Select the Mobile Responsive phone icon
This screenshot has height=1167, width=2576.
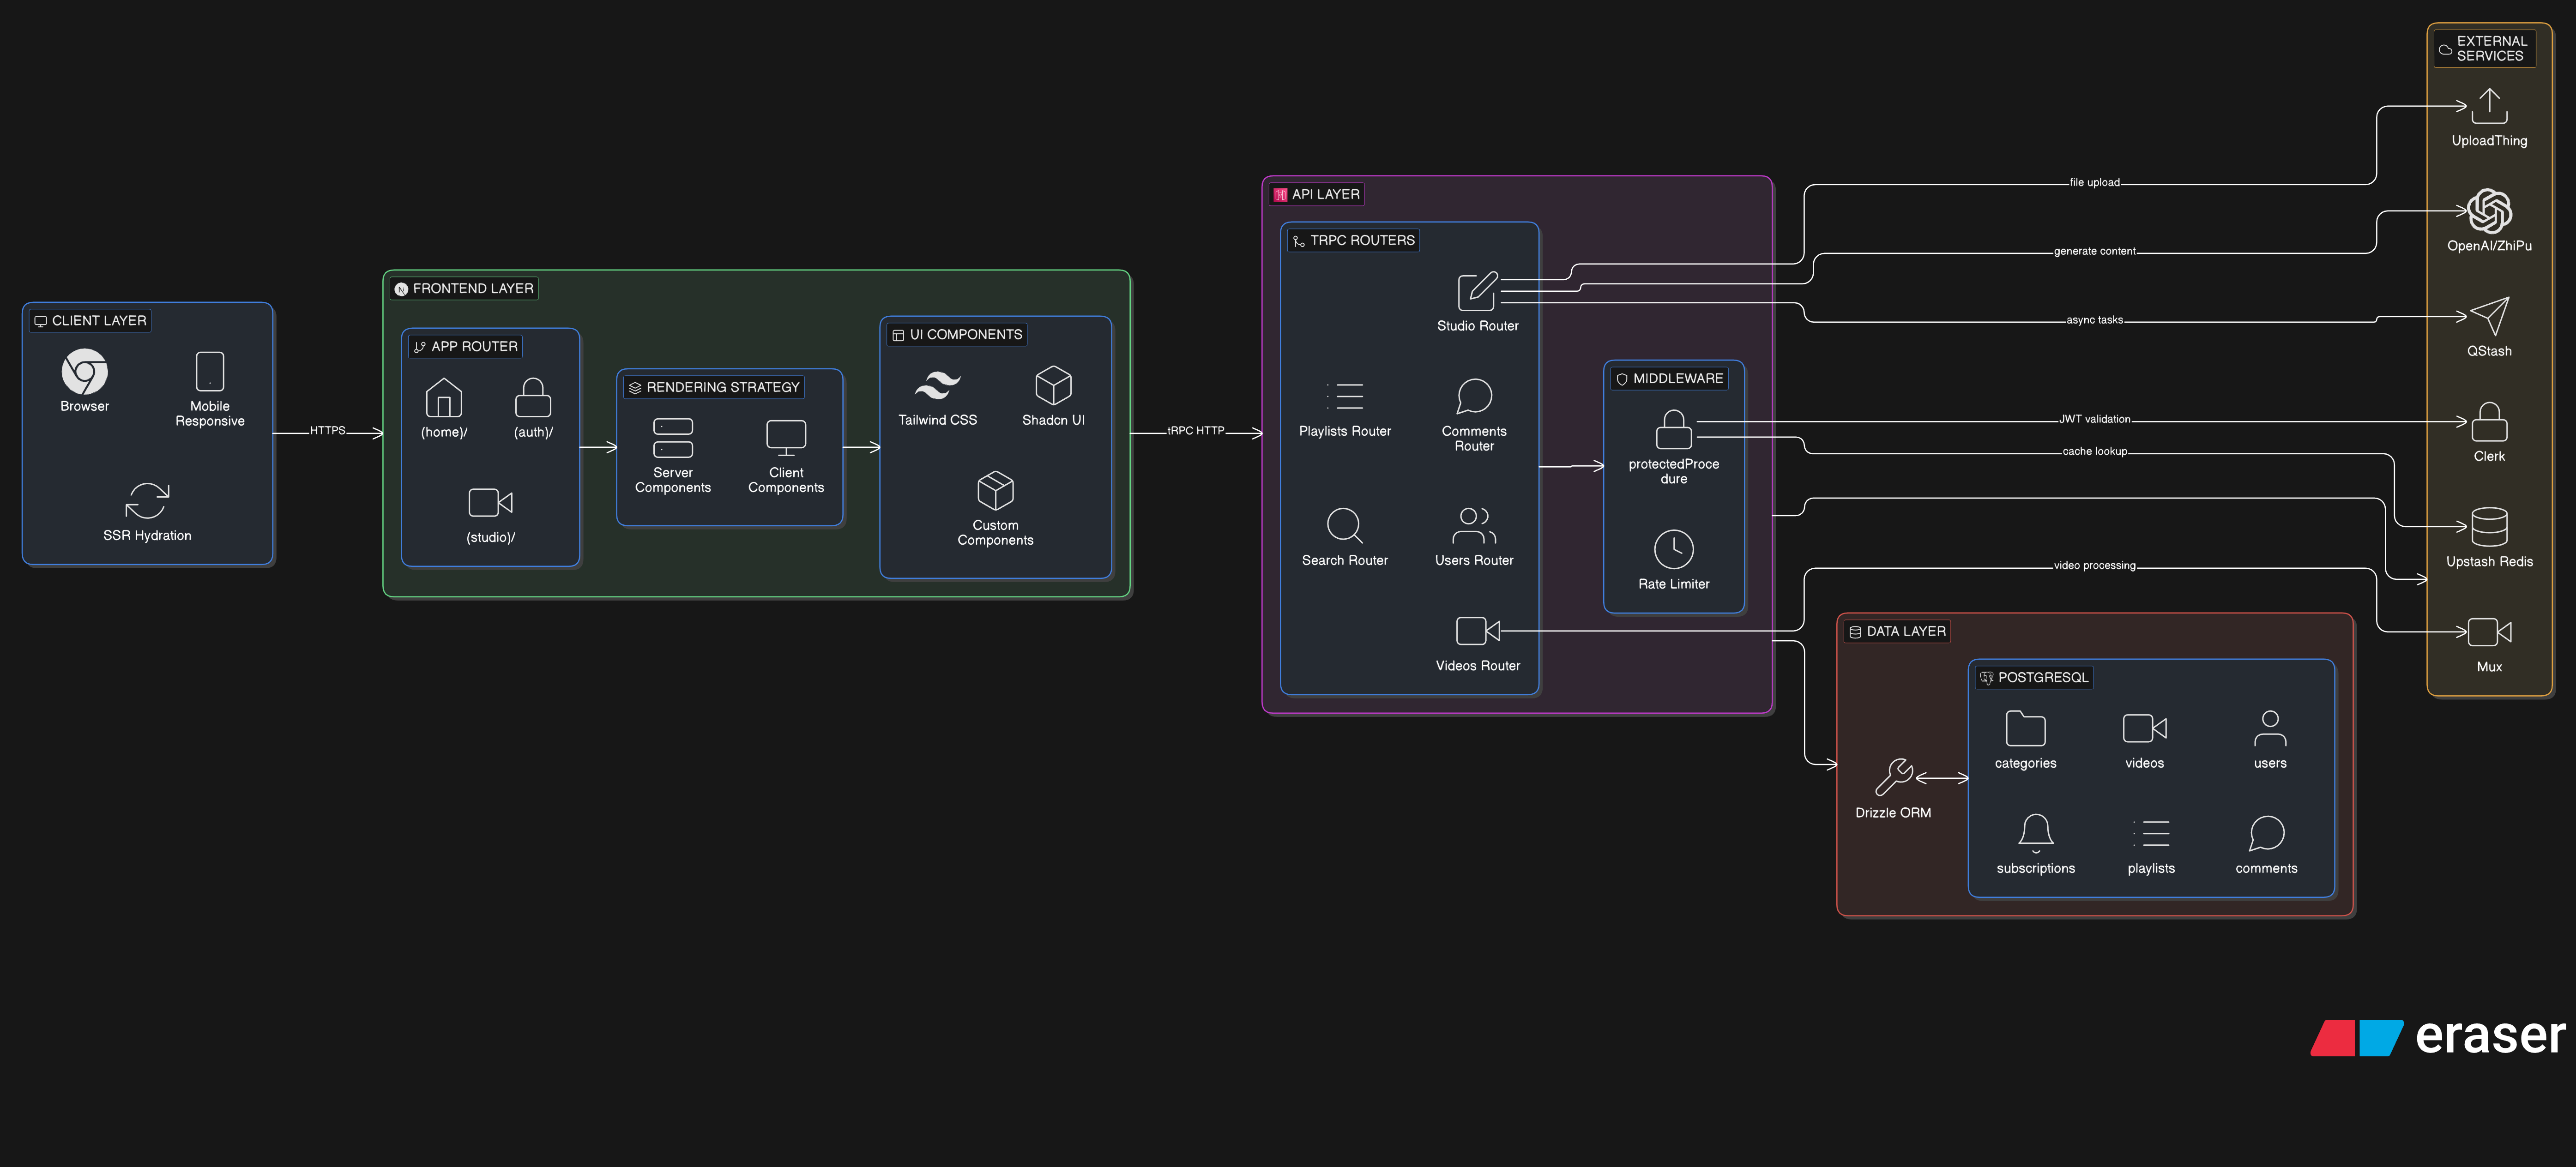pyautogui.click(x=210, y=372)
